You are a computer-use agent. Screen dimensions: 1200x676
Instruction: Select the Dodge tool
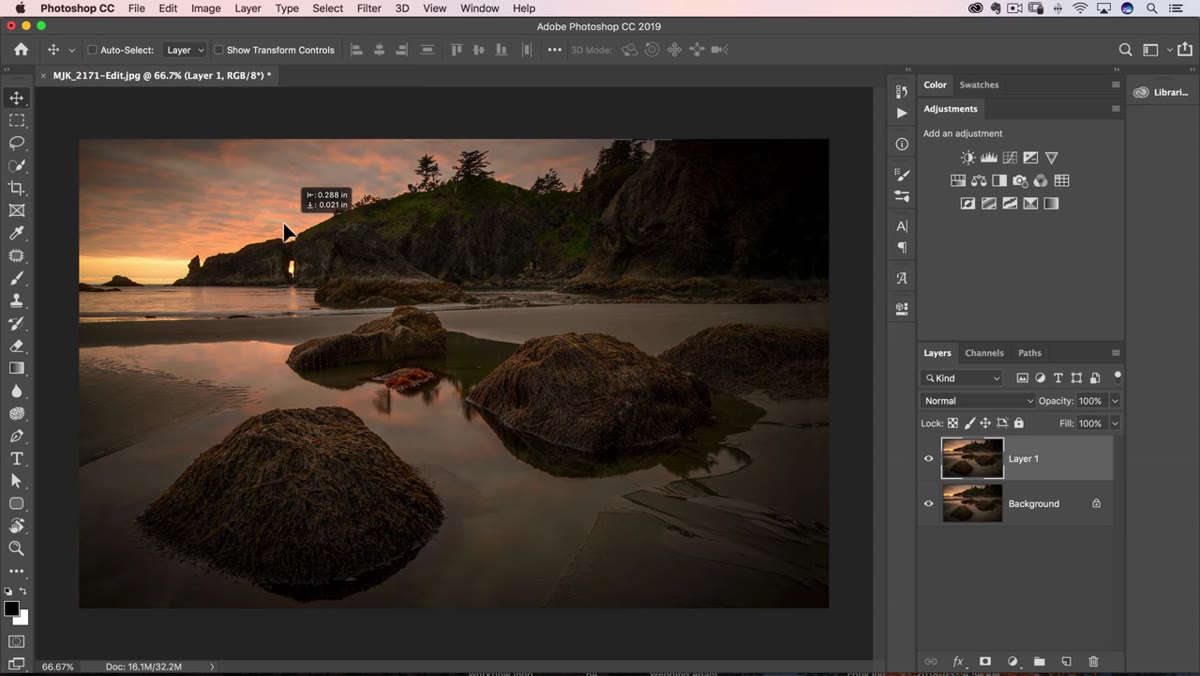(16, 414)
